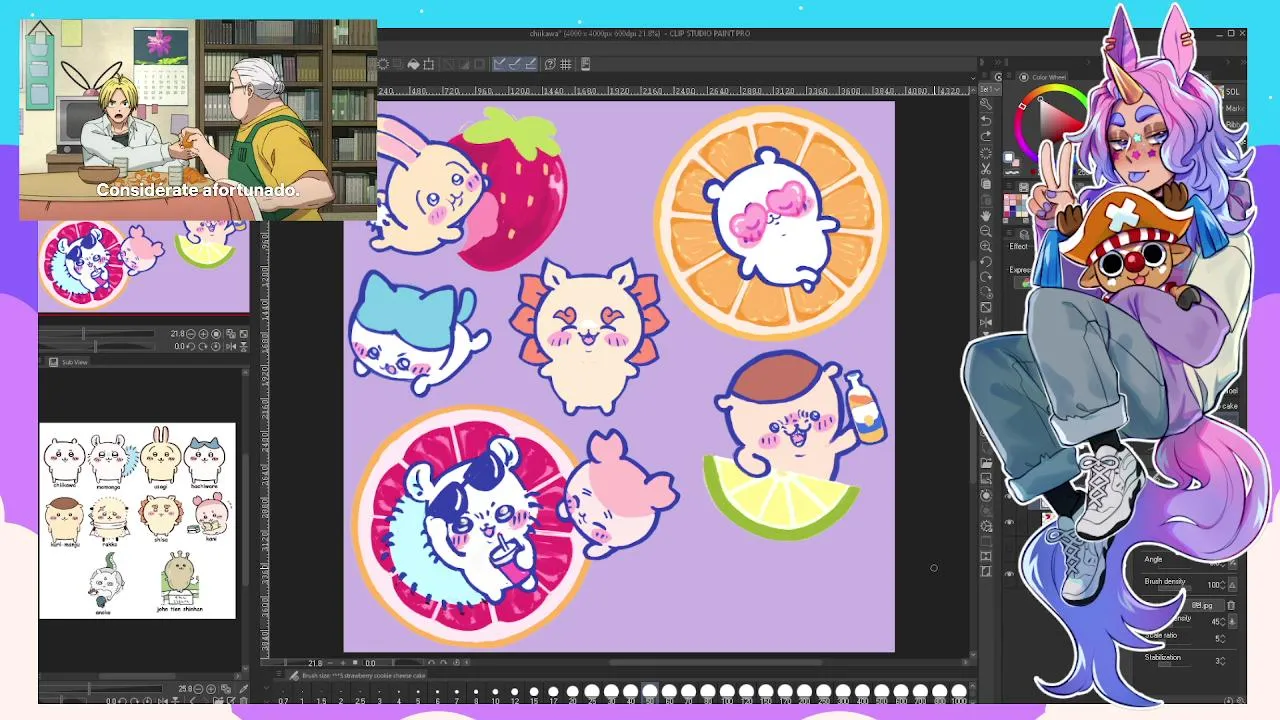Click Navigator 100% zoom button

(216, 334)
